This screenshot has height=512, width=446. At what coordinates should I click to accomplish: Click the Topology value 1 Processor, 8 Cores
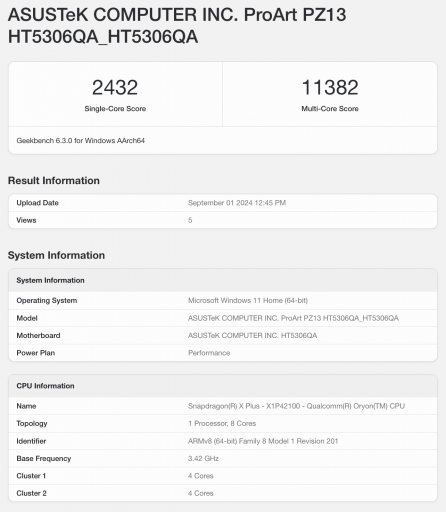(x=222, y=423)
